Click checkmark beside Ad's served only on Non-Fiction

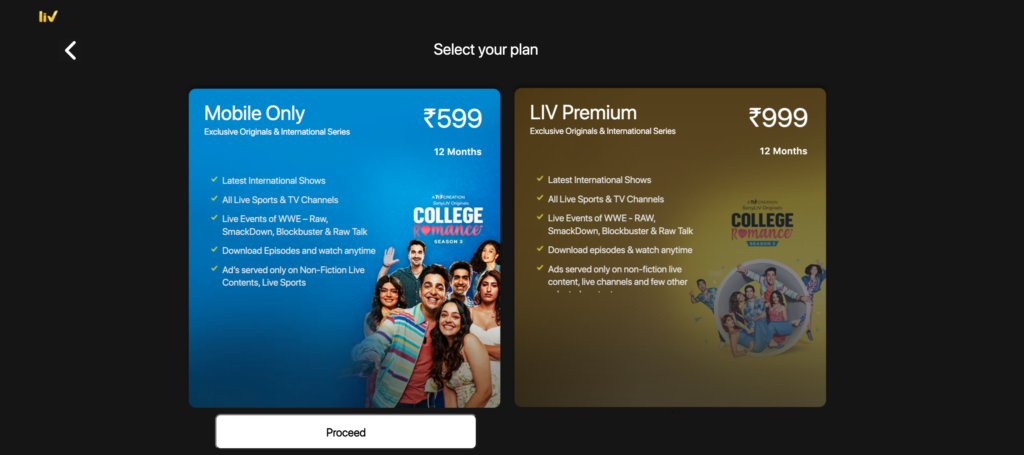[x=214, y=269]
